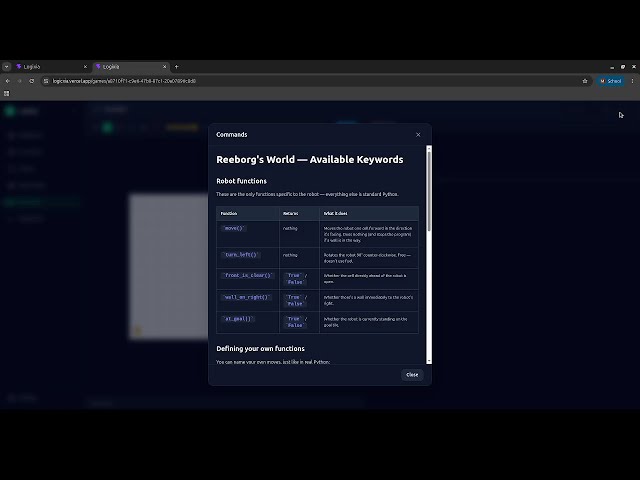Viewport: 640px width, 480px height.
Task: Click the True value in at_goal() row
Action: (x=293, y=319)
